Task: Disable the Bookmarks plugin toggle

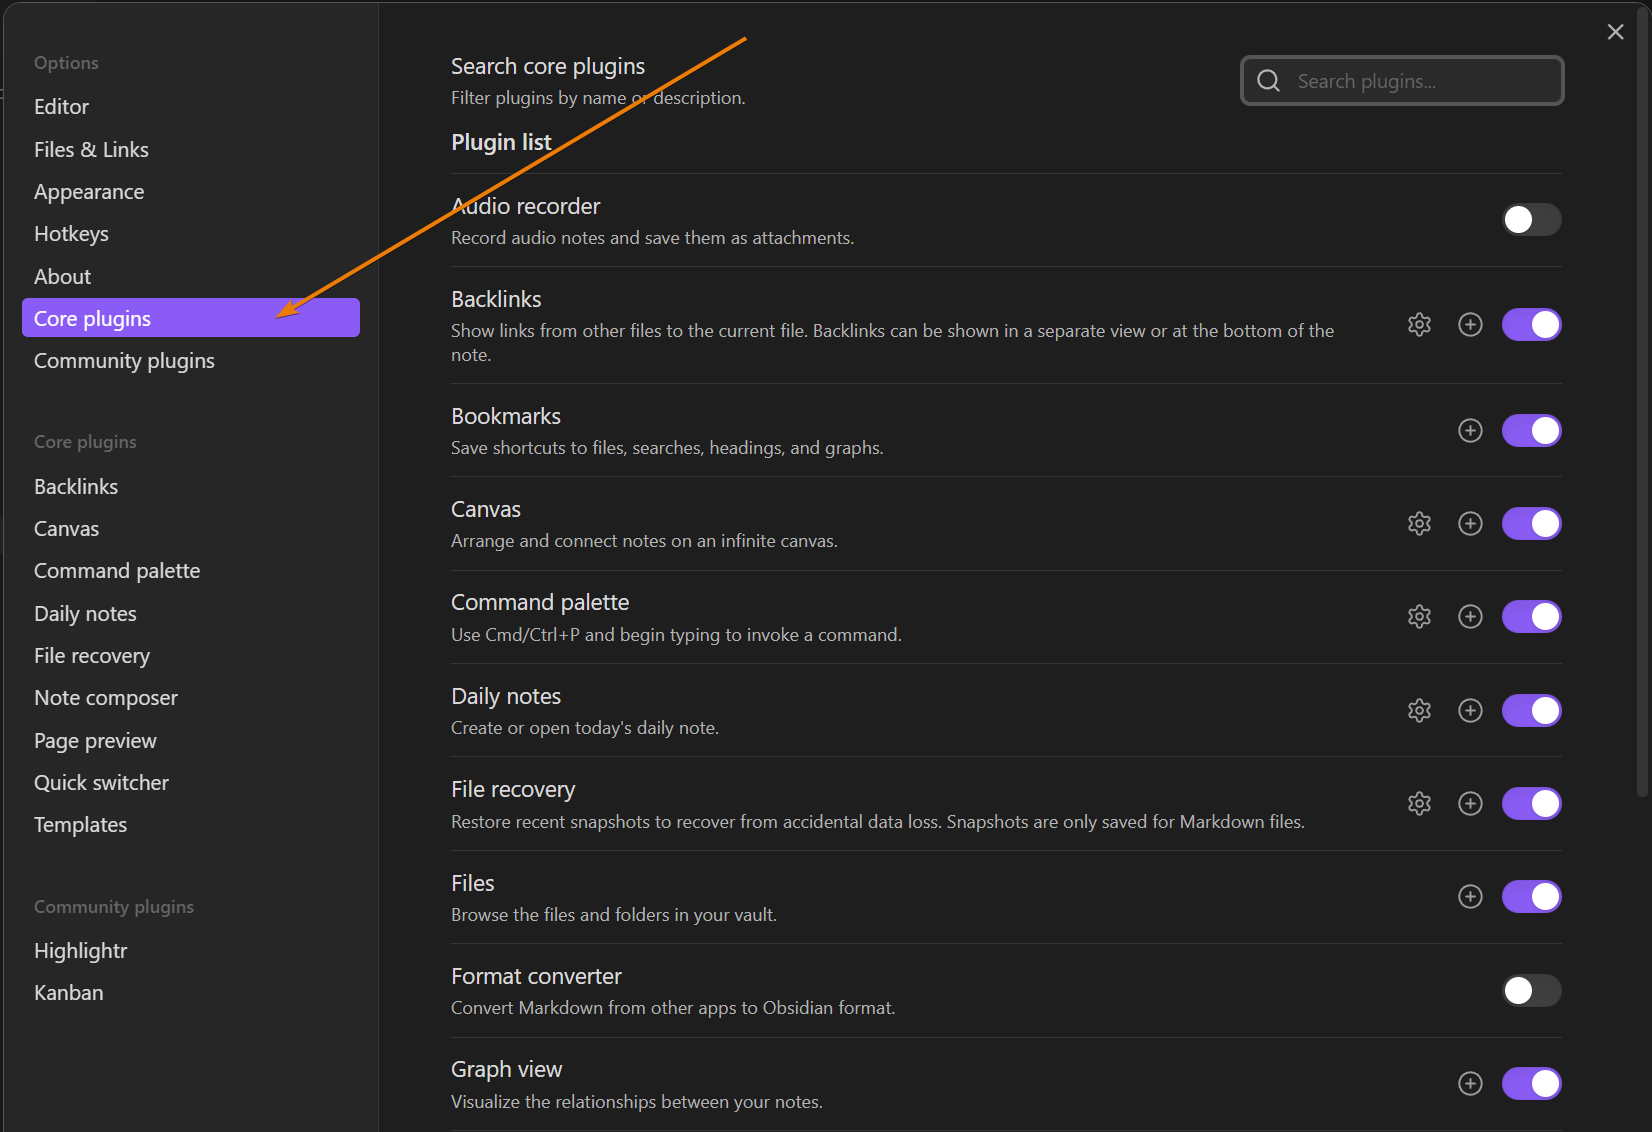Action: (1531, 430)
